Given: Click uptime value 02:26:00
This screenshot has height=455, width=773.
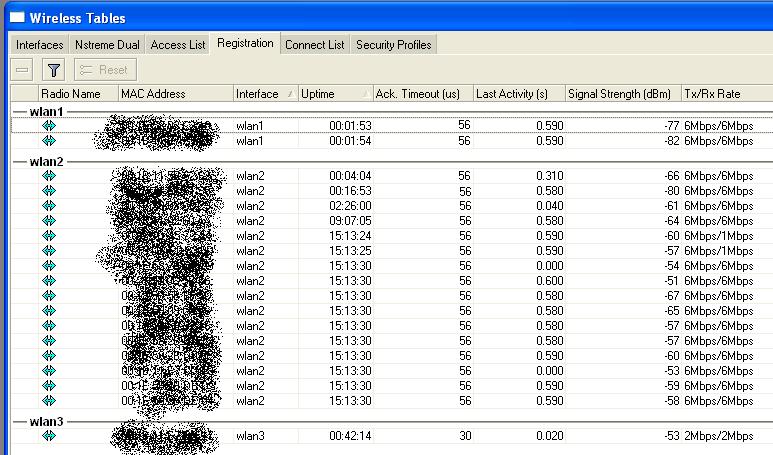Looking at the screenshot, I should (351, 206).
